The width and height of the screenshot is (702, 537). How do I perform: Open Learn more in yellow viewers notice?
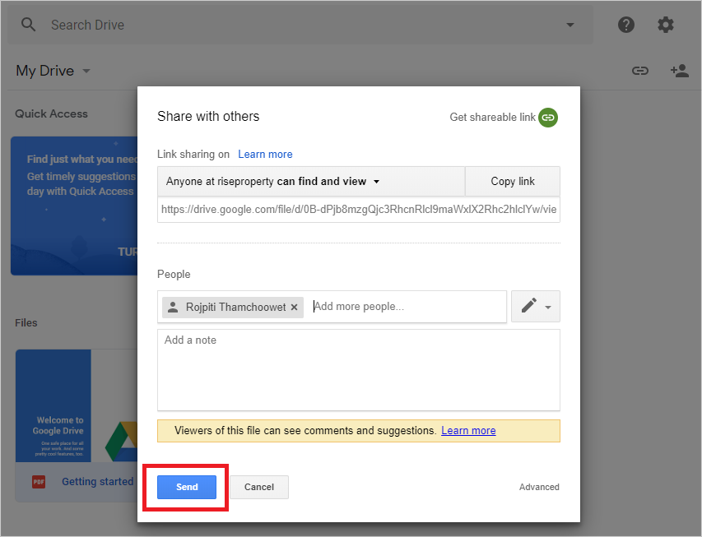[x=468, y=431]
